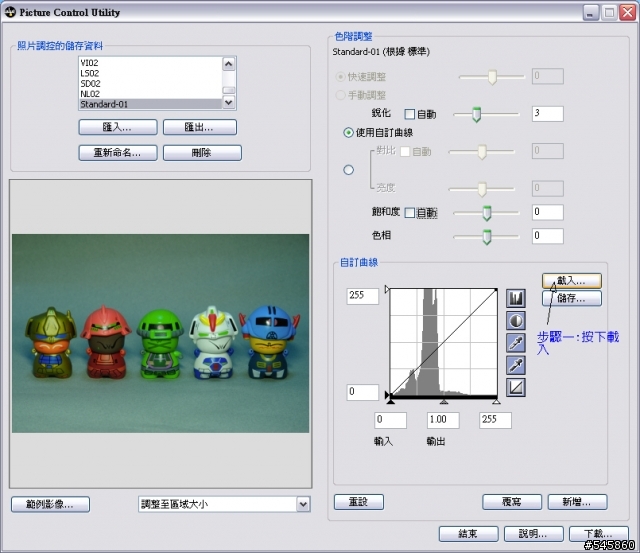The height and width of the screenshot is (553, 640).
Task: Click the 刪除 delete button
Action: pyautogui.click(x=202, y=153)
